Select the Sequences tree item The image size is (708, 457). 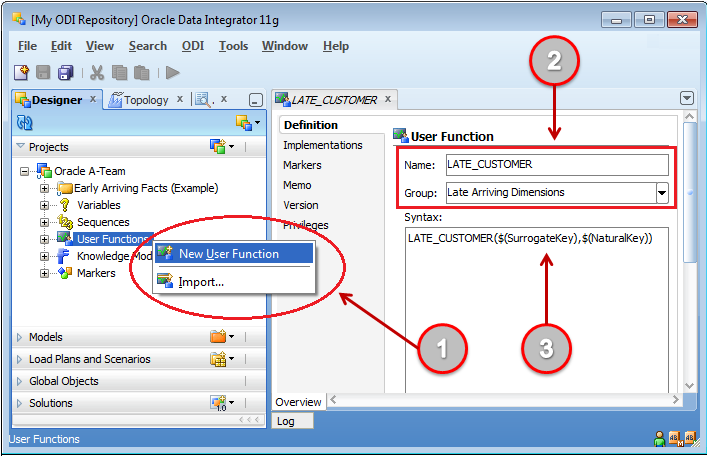tap(103, 222)
